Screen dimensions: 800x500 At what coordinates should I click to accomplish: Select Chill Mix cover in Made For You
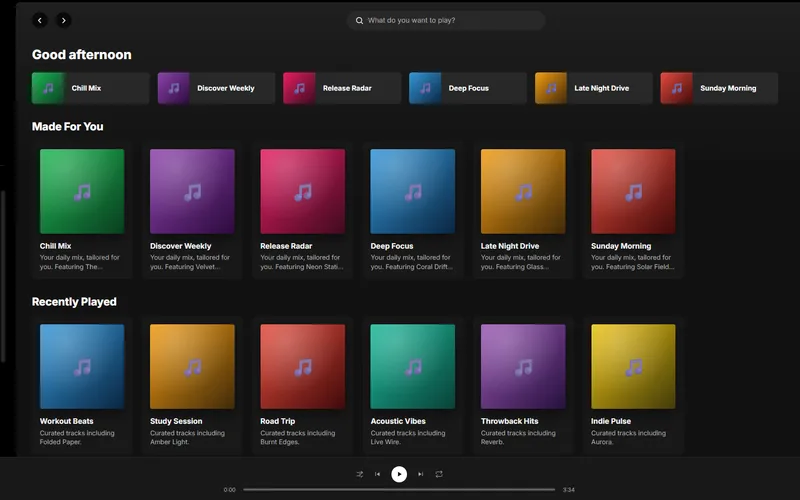pyautogui.click(x=82, y=191)
